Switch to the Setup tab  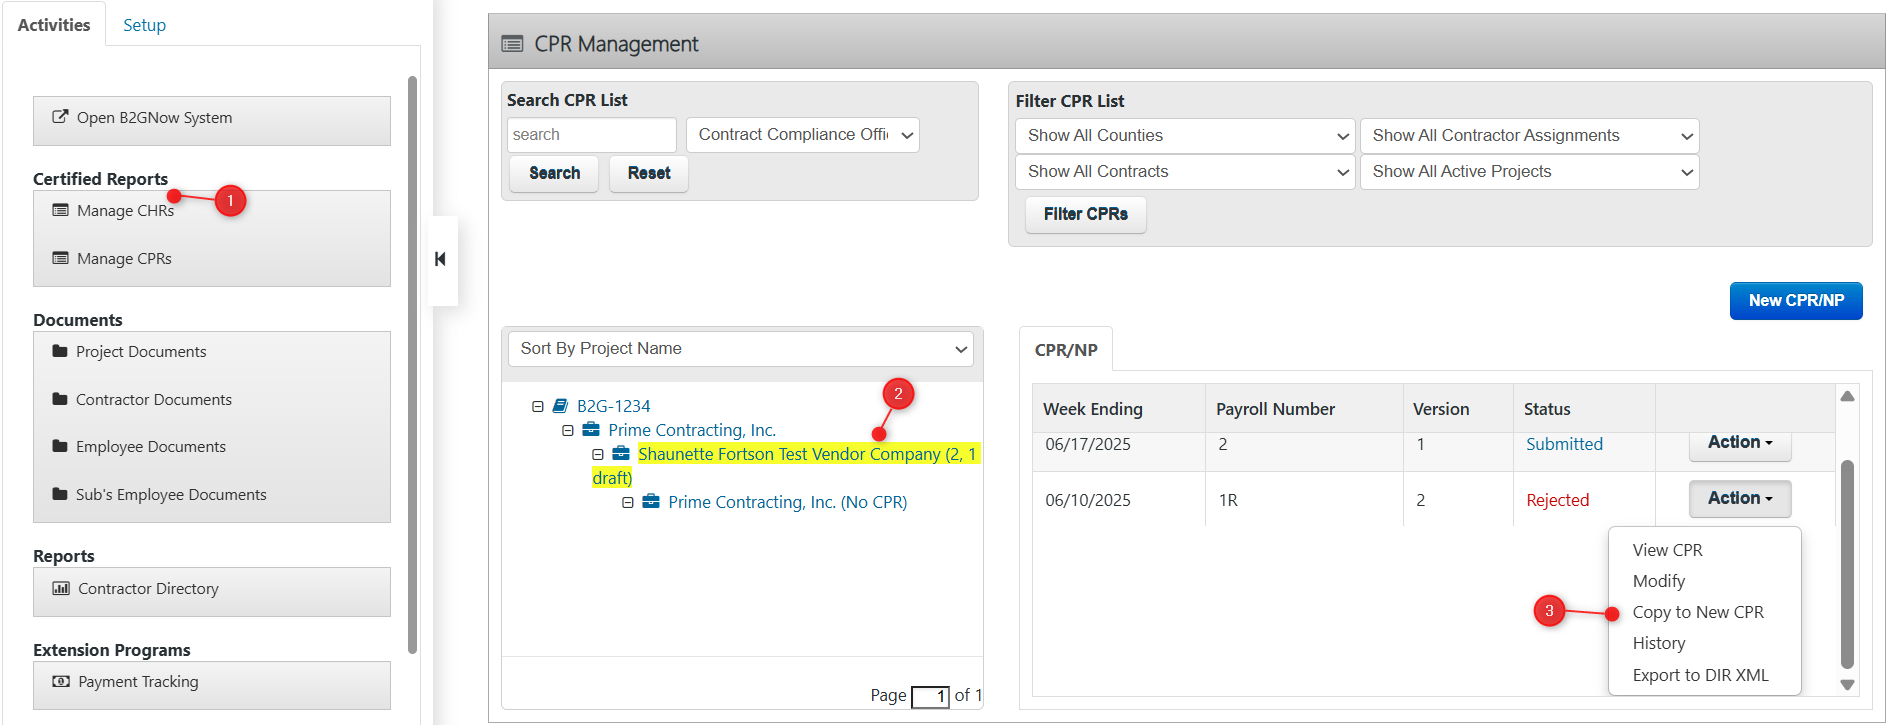[x=144, y=25]
